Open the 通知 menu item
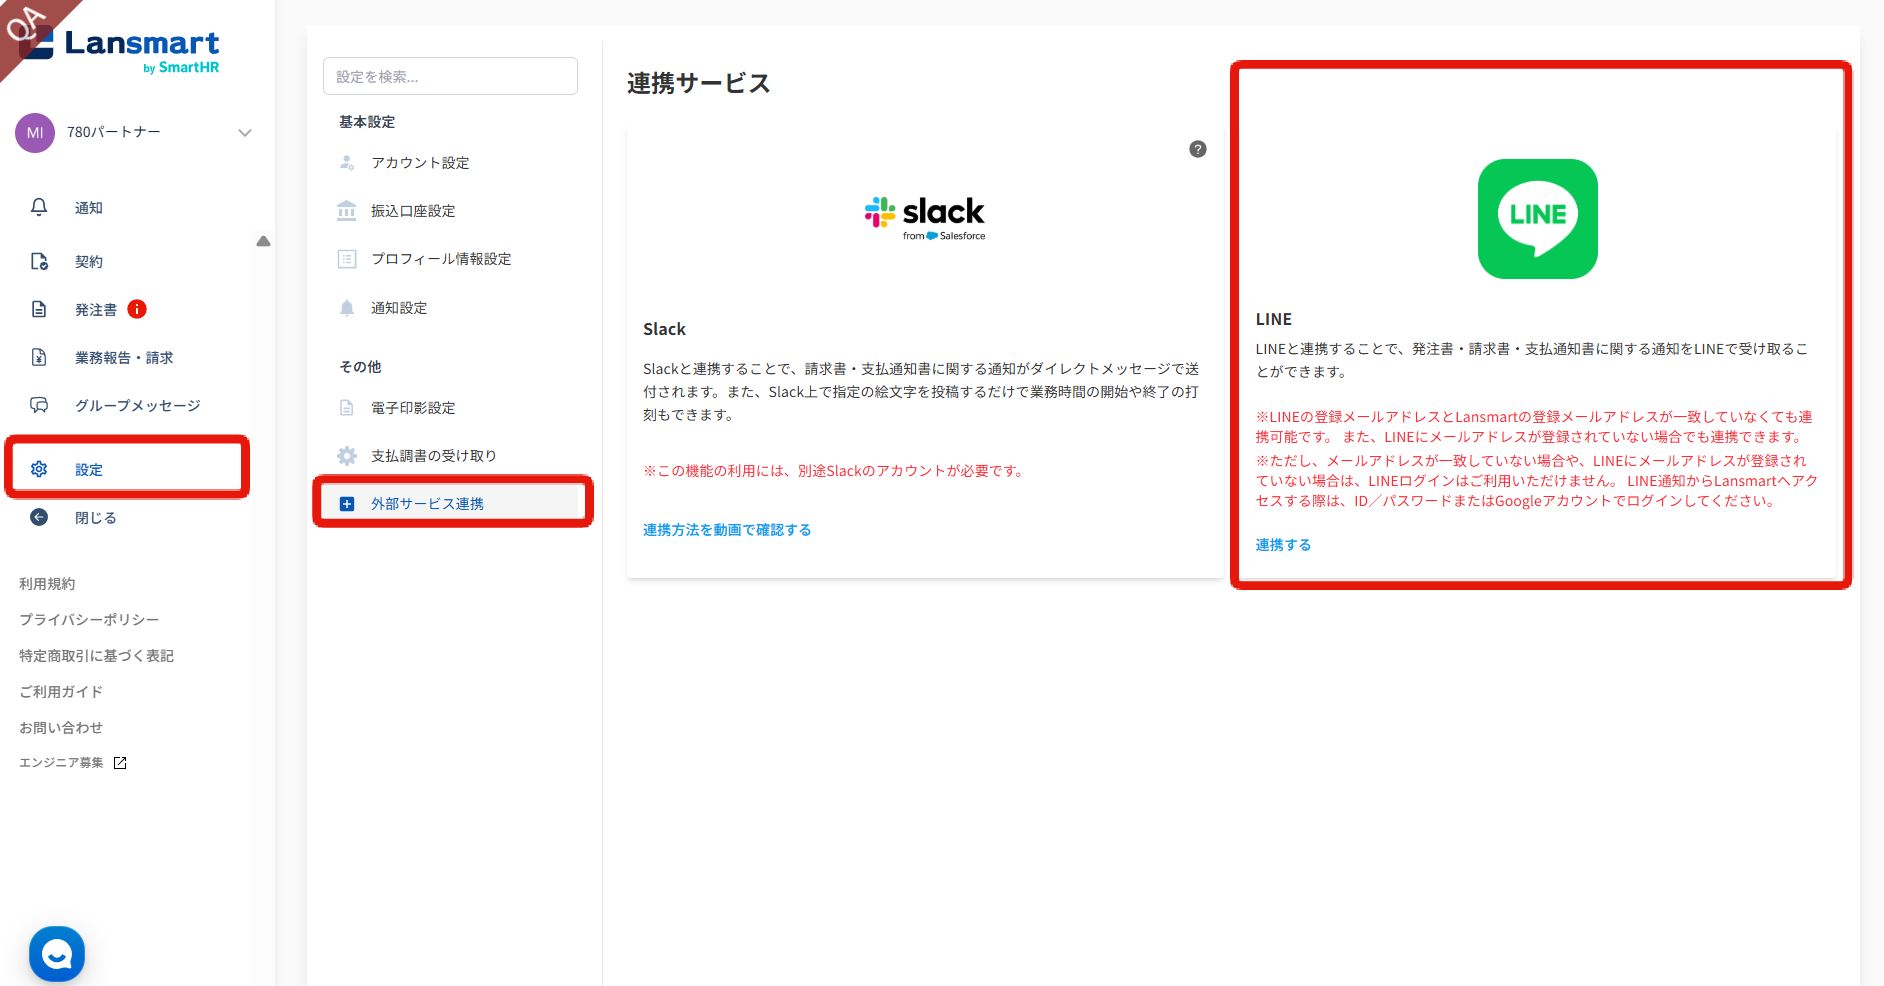 (89, 208)
